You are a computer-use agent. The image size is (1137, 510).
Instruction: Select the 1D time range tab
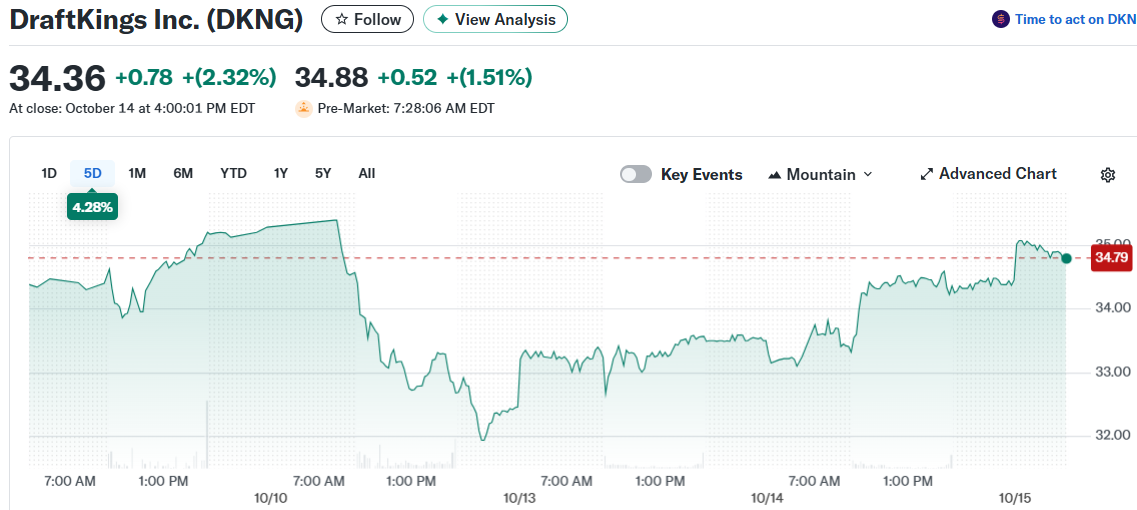coord(49,173)
